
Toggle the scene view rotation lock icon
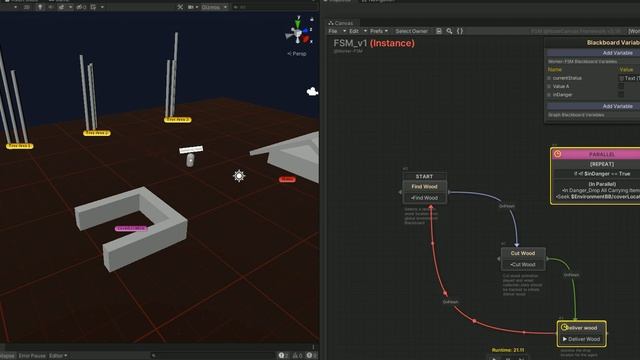312,19
